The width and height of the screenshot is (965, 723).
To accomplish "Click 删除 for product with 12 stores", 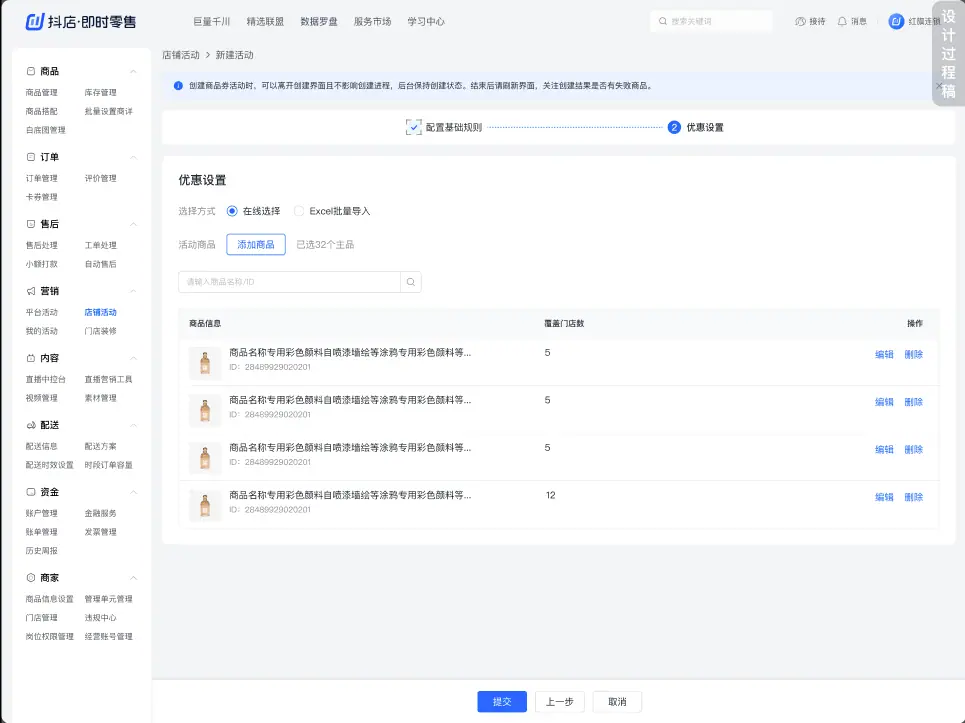I will [x=914, y=497].
